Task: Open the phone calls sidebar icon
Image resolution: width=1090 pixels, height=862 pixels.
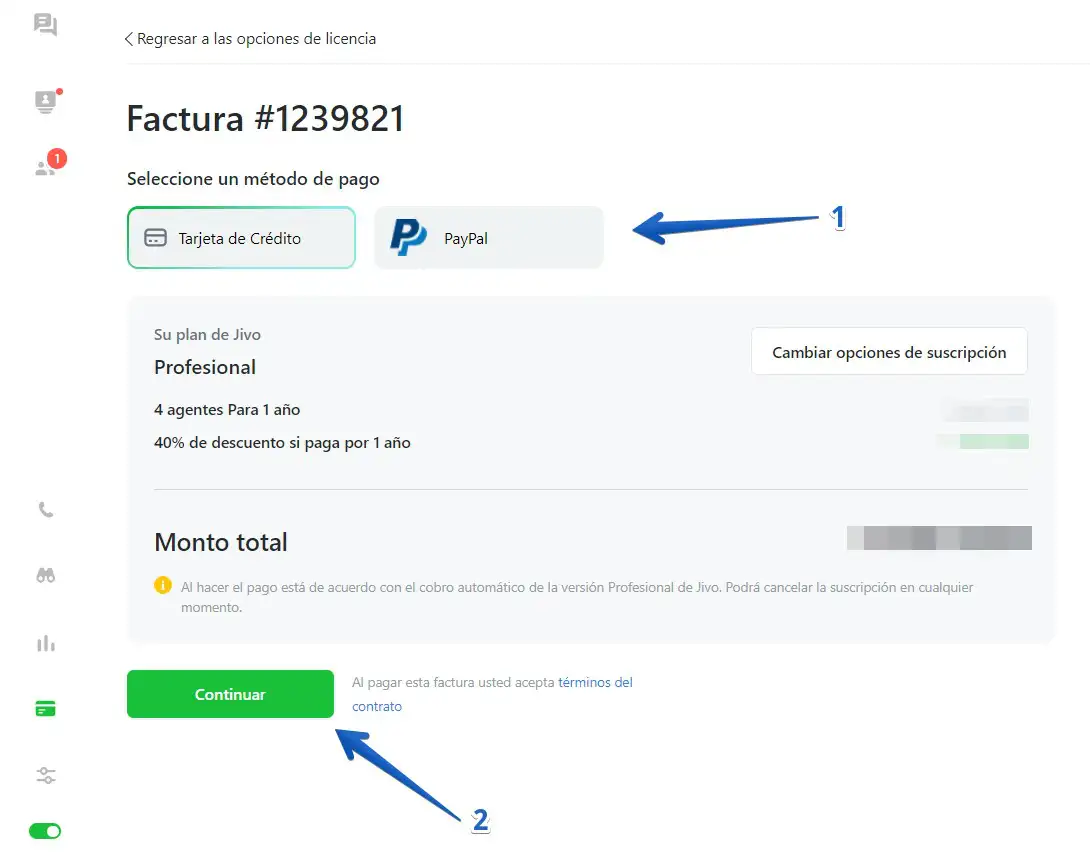Action: (46, 510)
